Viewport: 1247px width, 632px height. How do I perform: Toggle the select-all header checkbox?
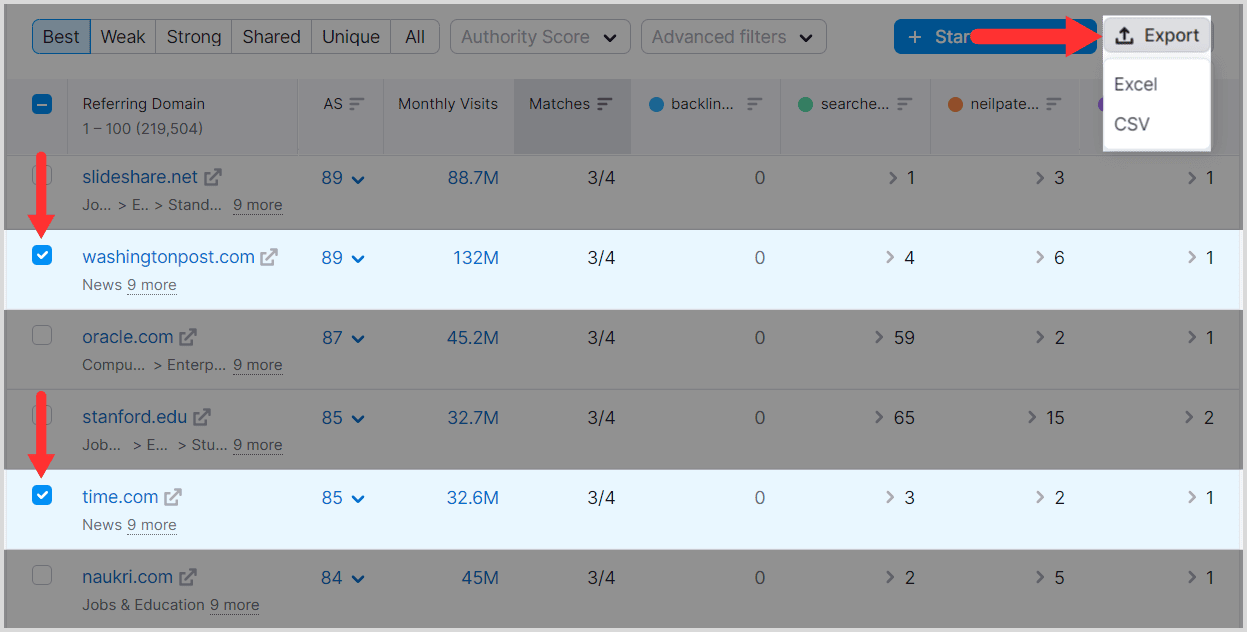(42, 104)
